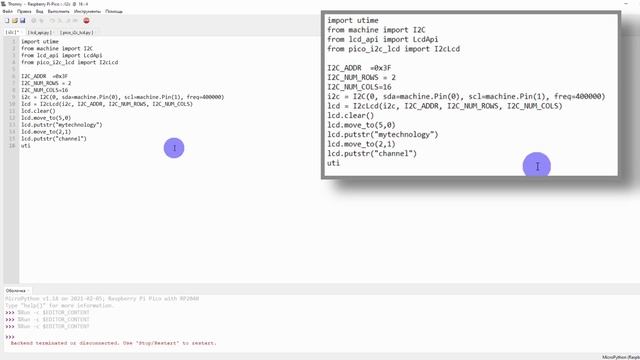The height and width of the screenshot is (360, 640).
Task: Click the line 'from lcd_api import LcdApi'
Action: coord(62,56)
